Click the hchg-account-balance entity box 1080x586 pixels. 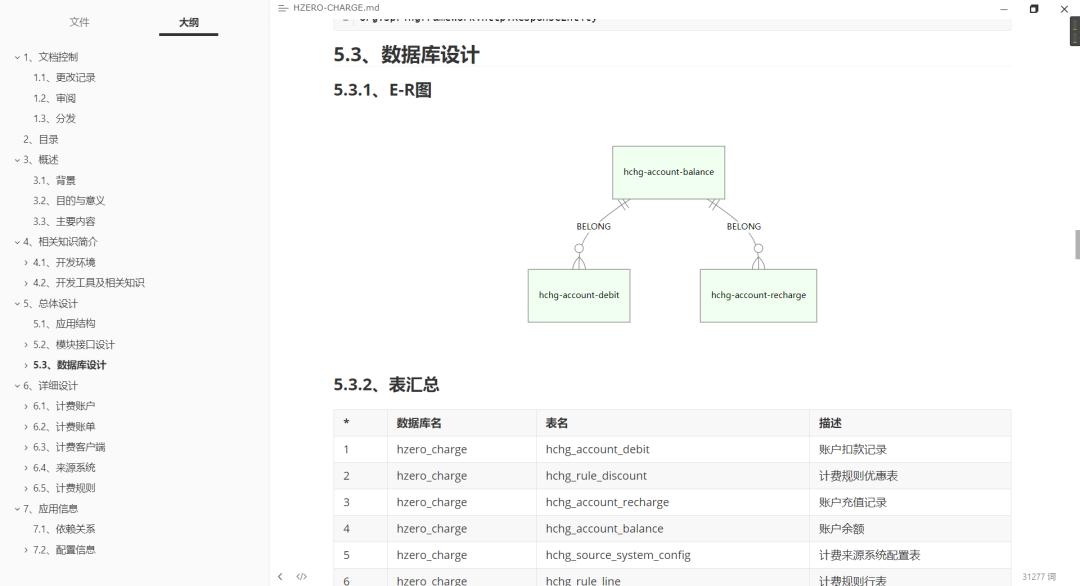pos(668,172)
